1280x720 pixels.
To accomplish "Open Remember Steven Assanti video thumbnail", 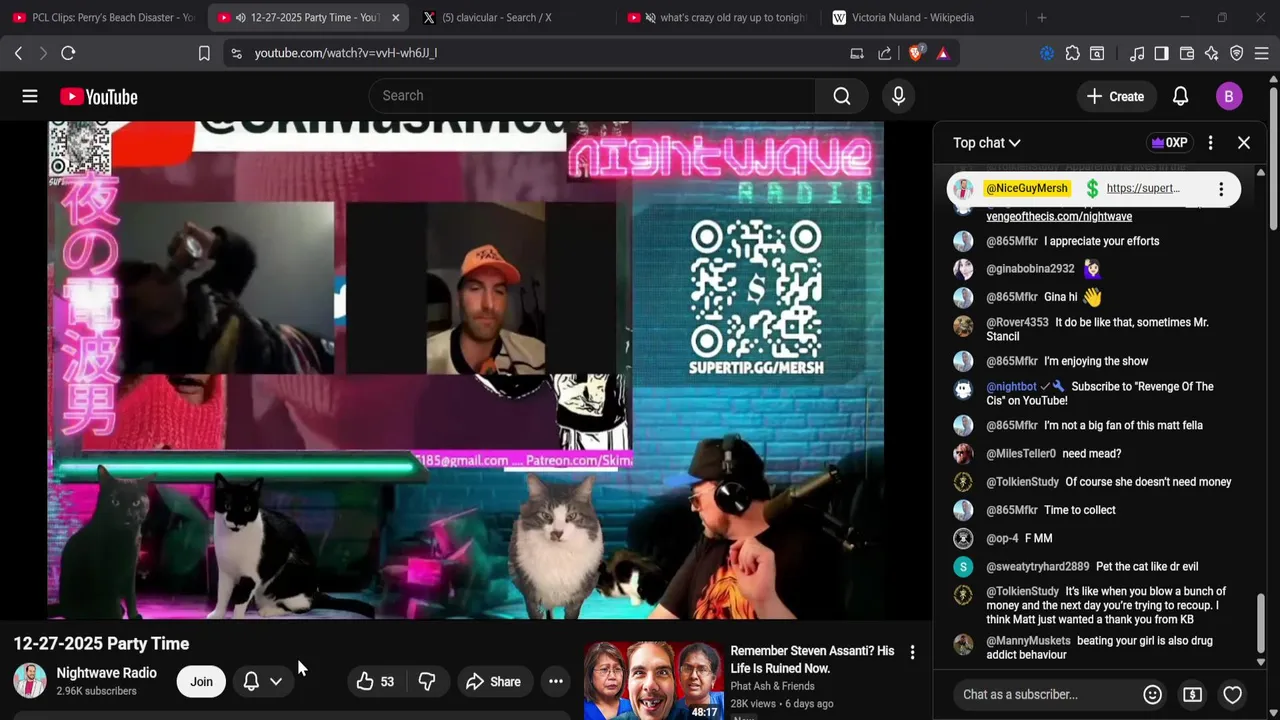I will 653,681.
